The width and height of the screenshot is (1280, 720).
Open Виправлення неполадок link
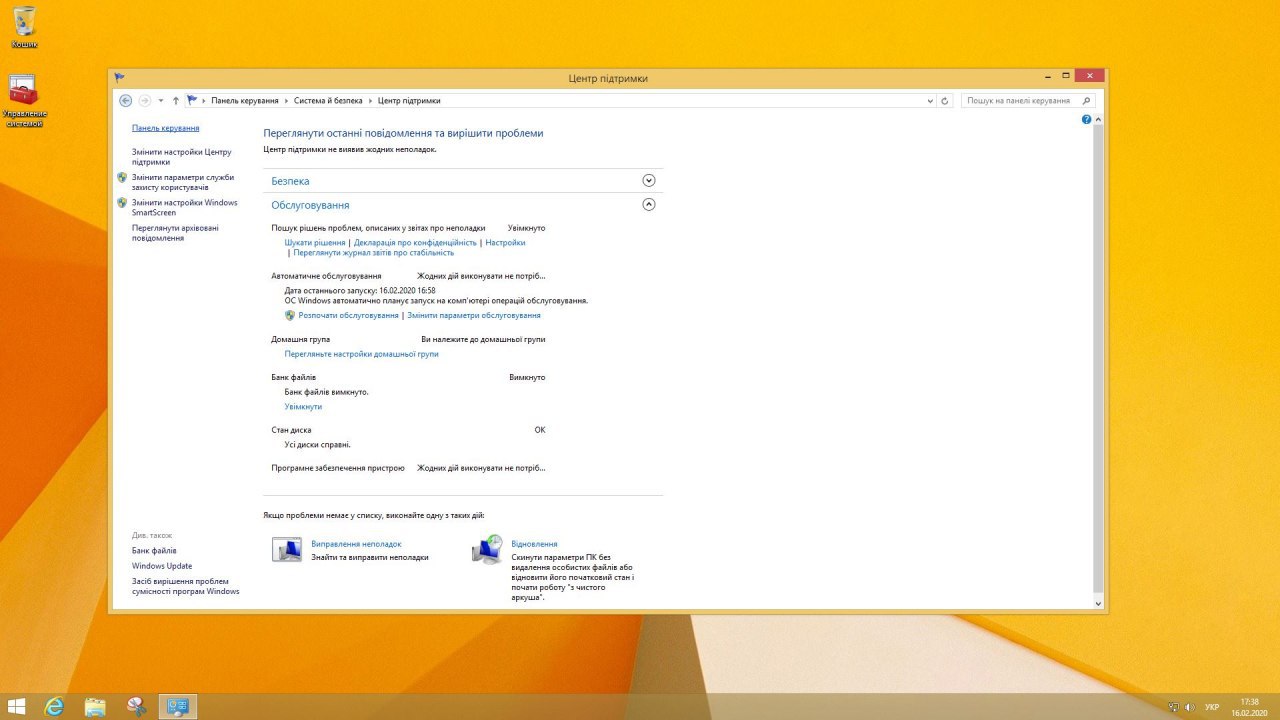(x=356, y=544)
